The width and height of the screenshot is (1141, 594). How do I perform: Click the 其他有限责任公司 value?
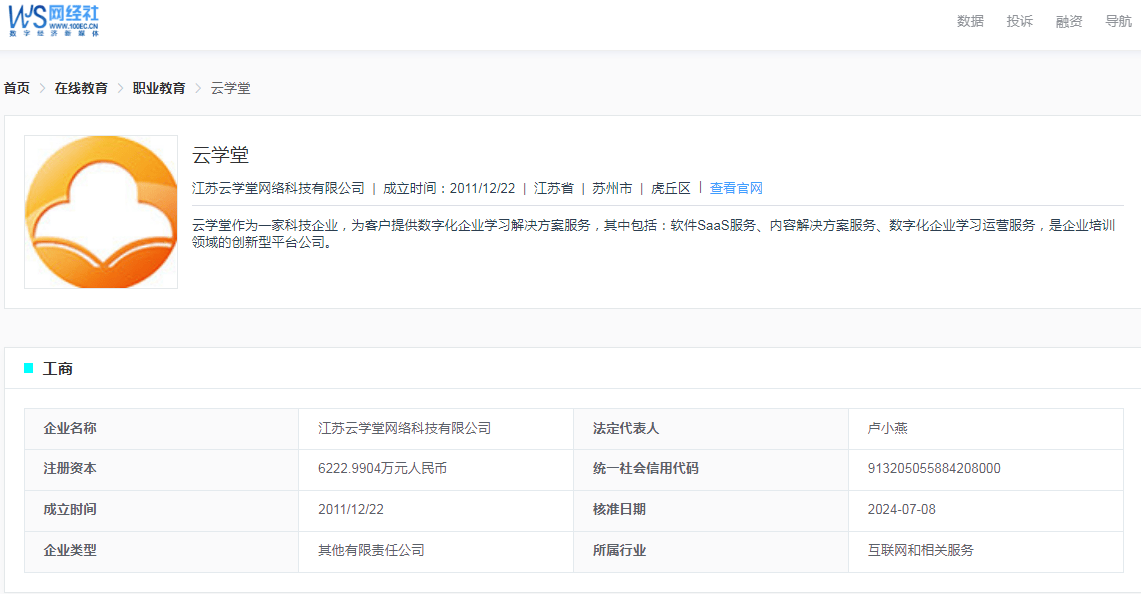371,550
